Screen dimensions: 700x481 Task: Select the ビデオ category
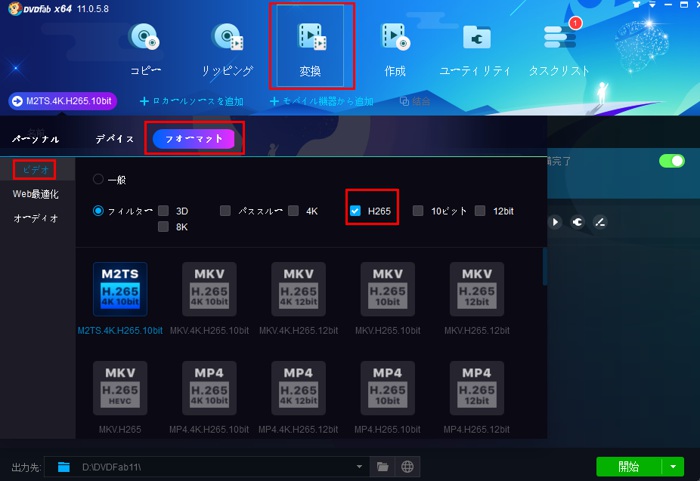tap(35, 170)
